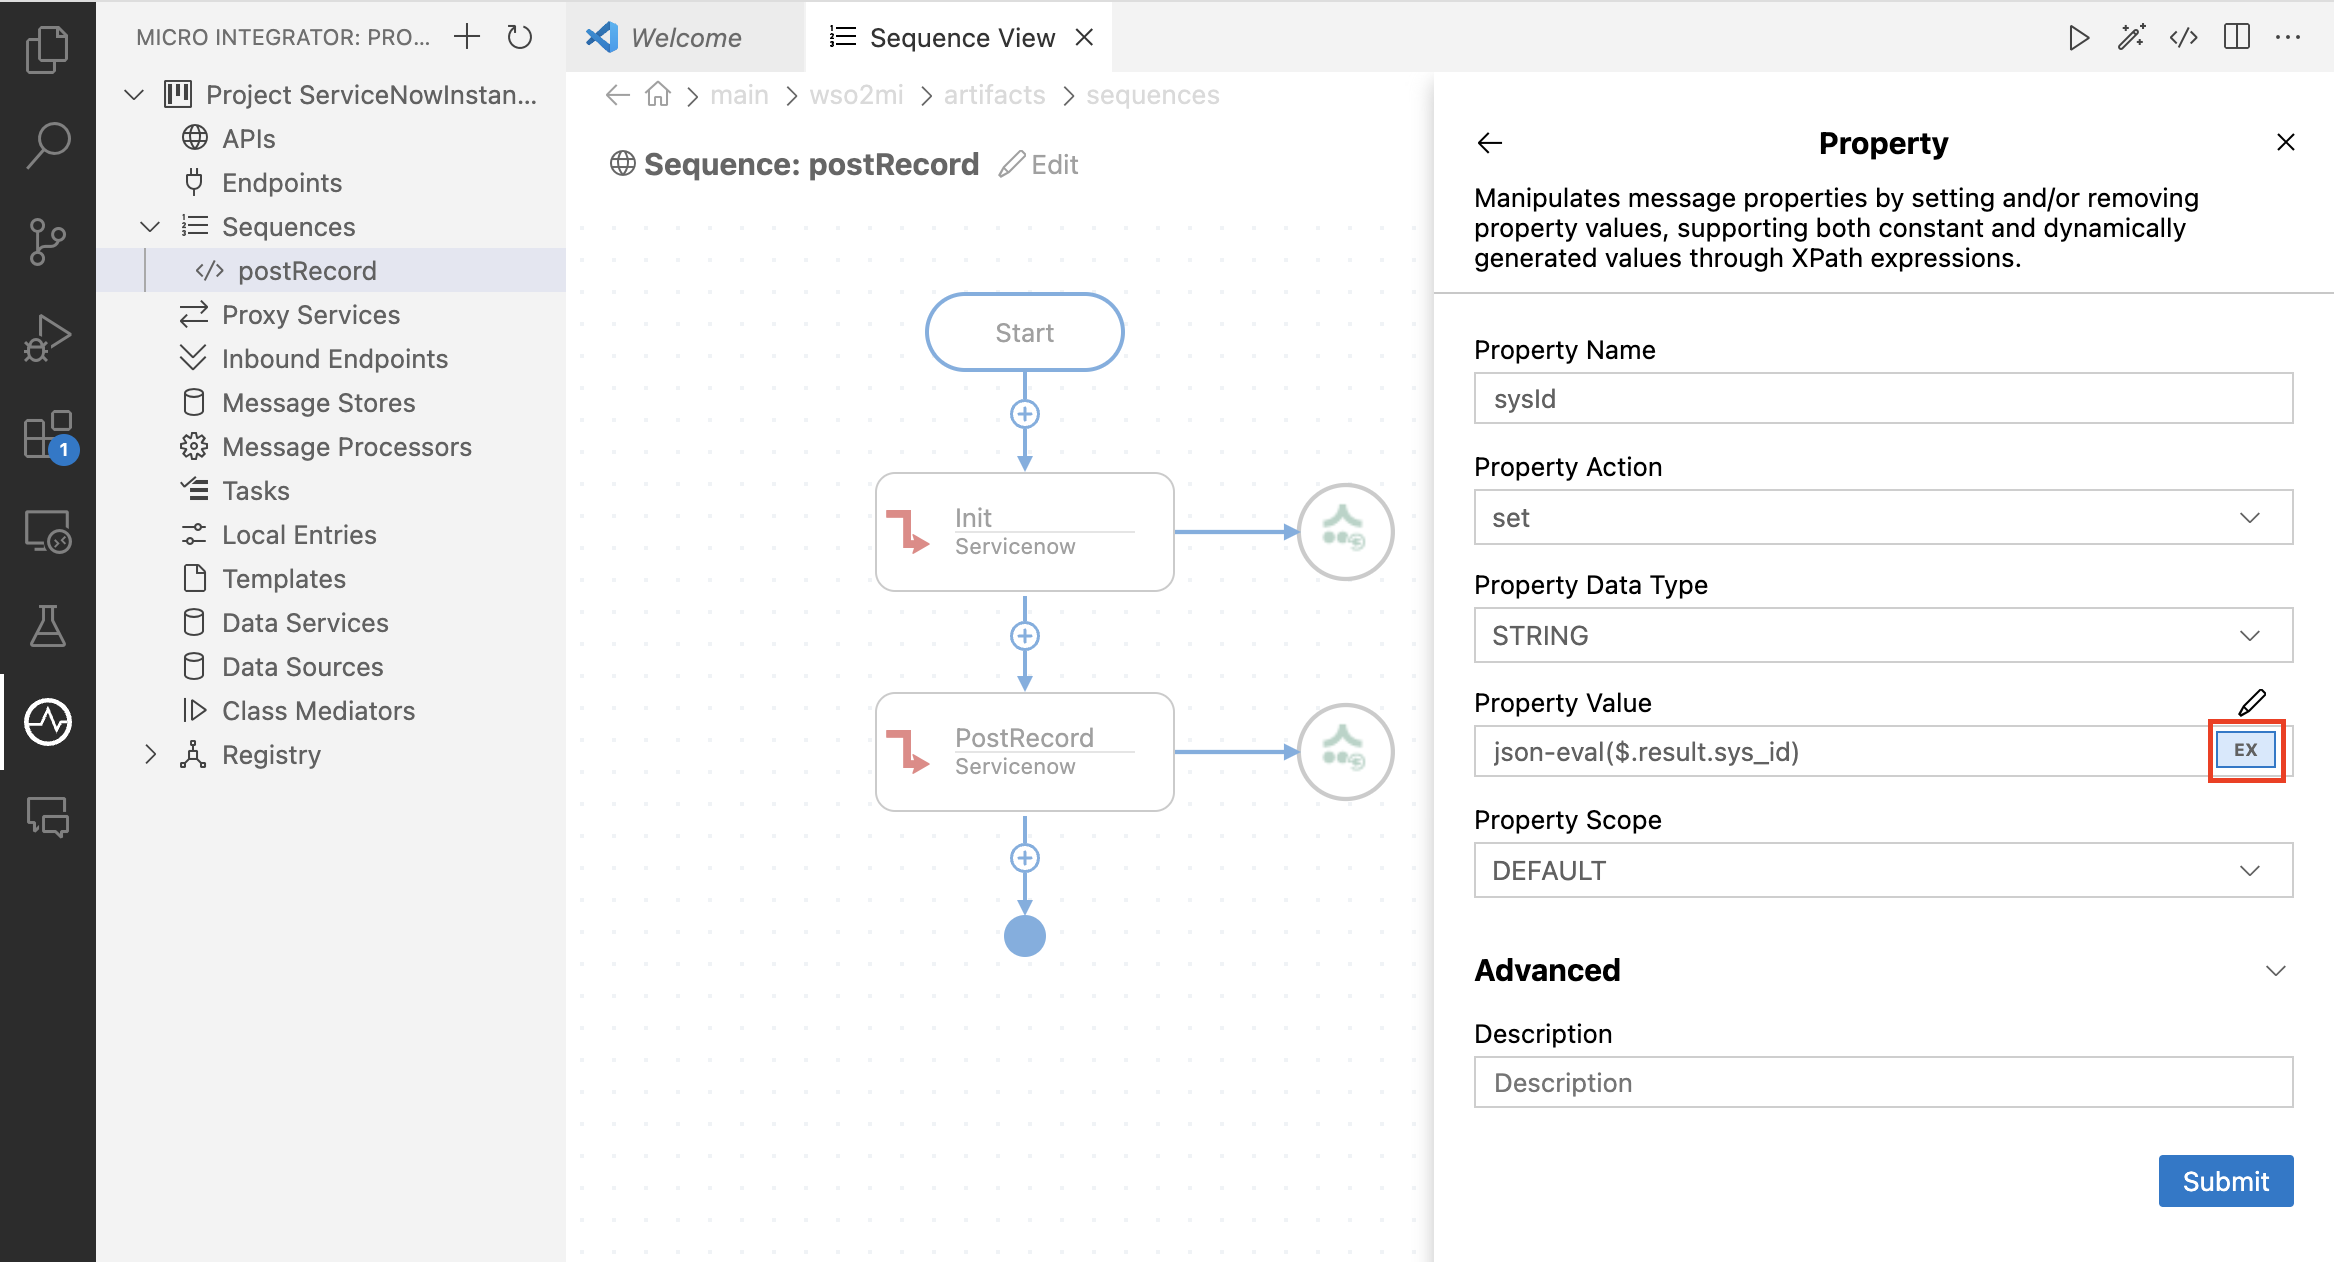Click the home icon in breadcrumb

pyautogui.click(x=658, y=95)
